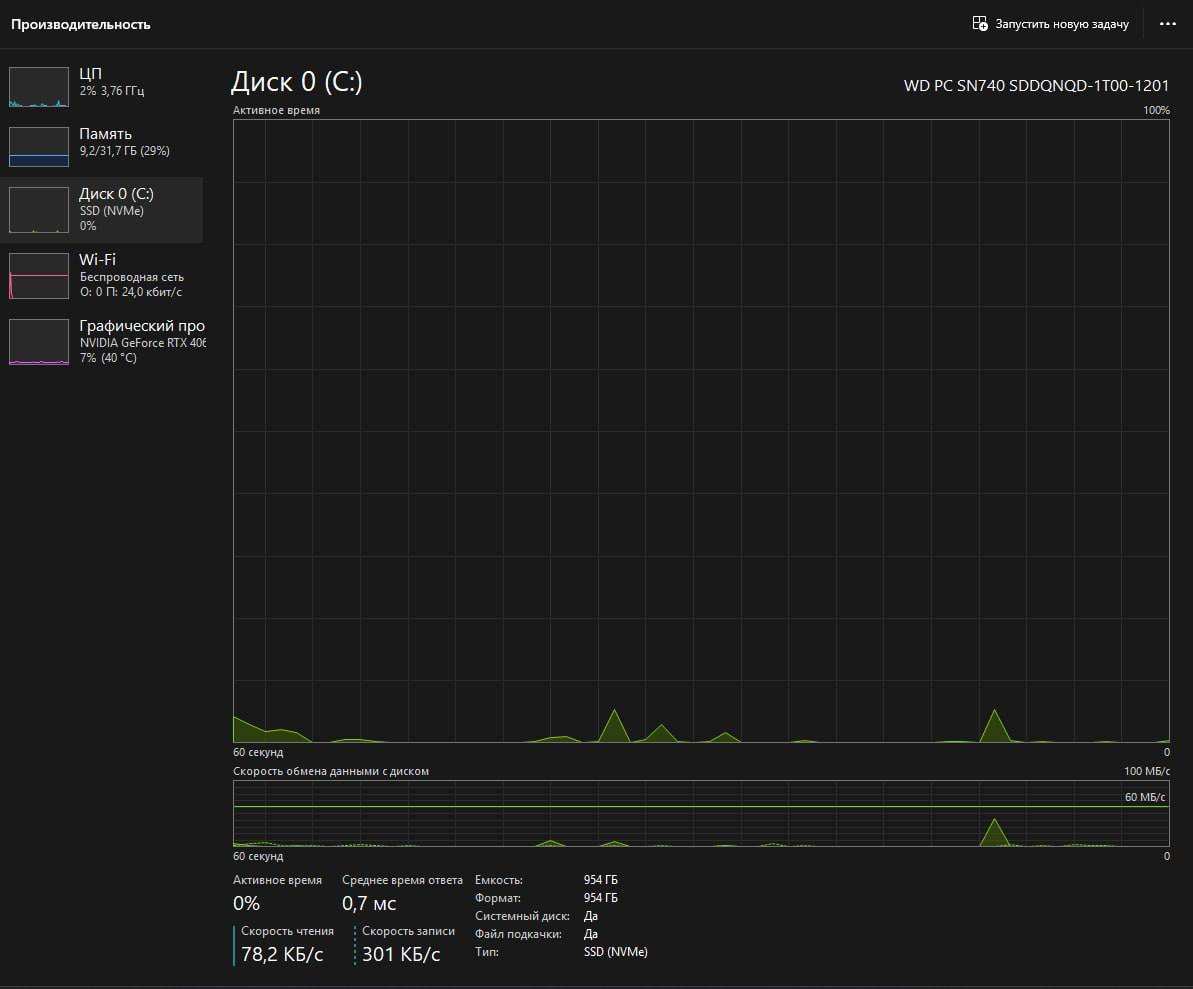The height and width of the screenshot is (989, 1193).
Task: Click the '100 МБ/с' scale label
Action: 1147,771
